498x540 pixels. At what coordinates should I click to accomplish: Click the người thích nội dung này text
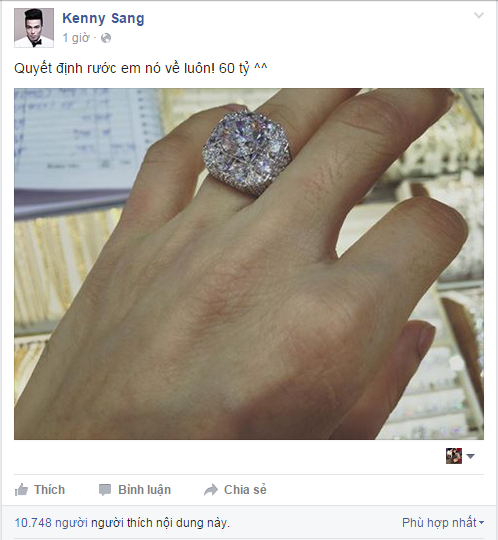(x=160, y=523)
